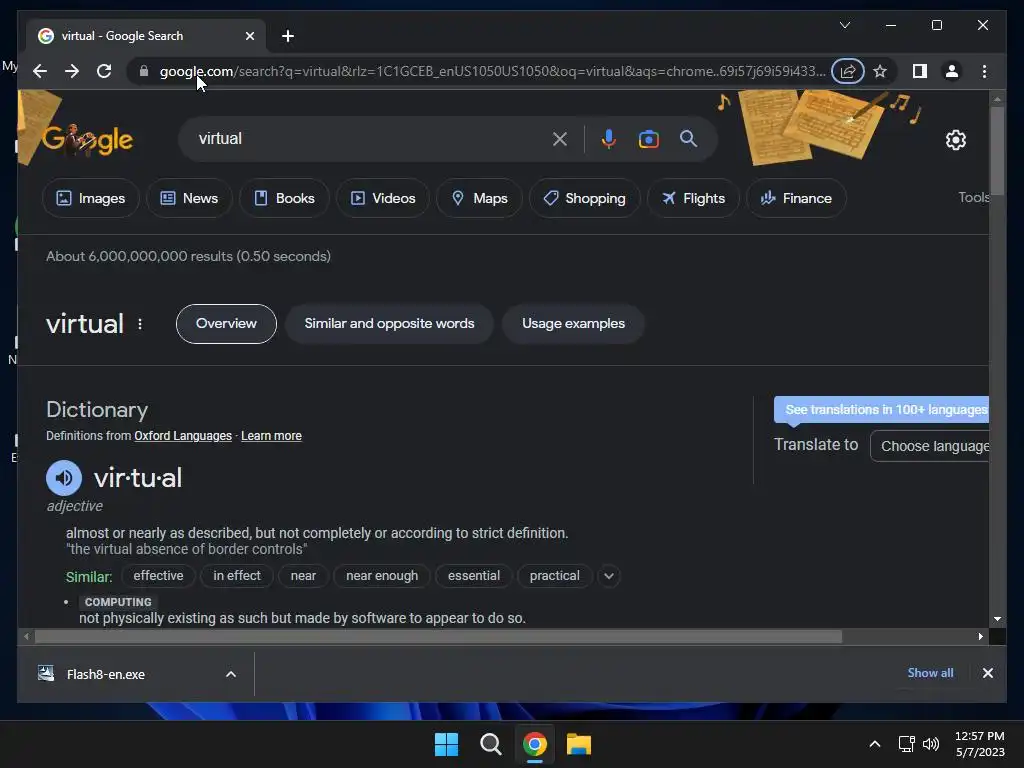Filter results by Images
The height and width of the screenshot is (768, 1024).
coord(91,198)
